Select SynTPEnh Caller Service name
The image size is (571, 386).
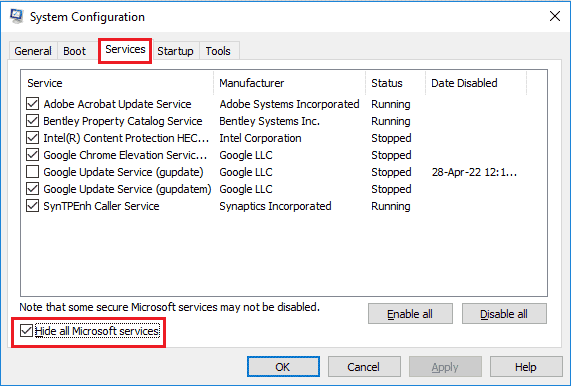tap(101, 206)
